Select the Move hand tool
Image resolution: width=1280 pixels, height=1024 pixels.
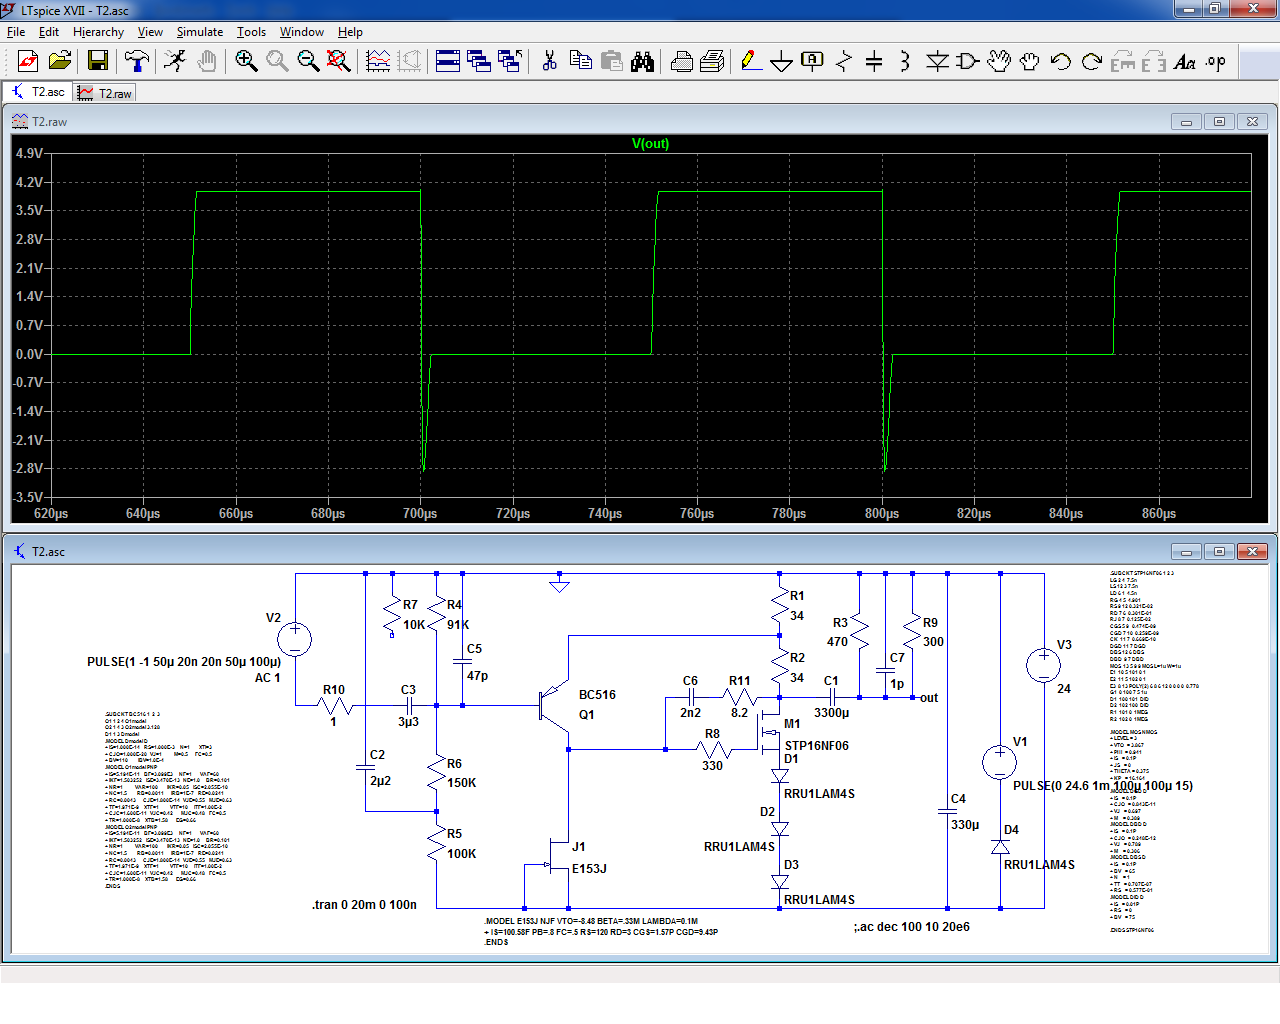pos(999,61)
